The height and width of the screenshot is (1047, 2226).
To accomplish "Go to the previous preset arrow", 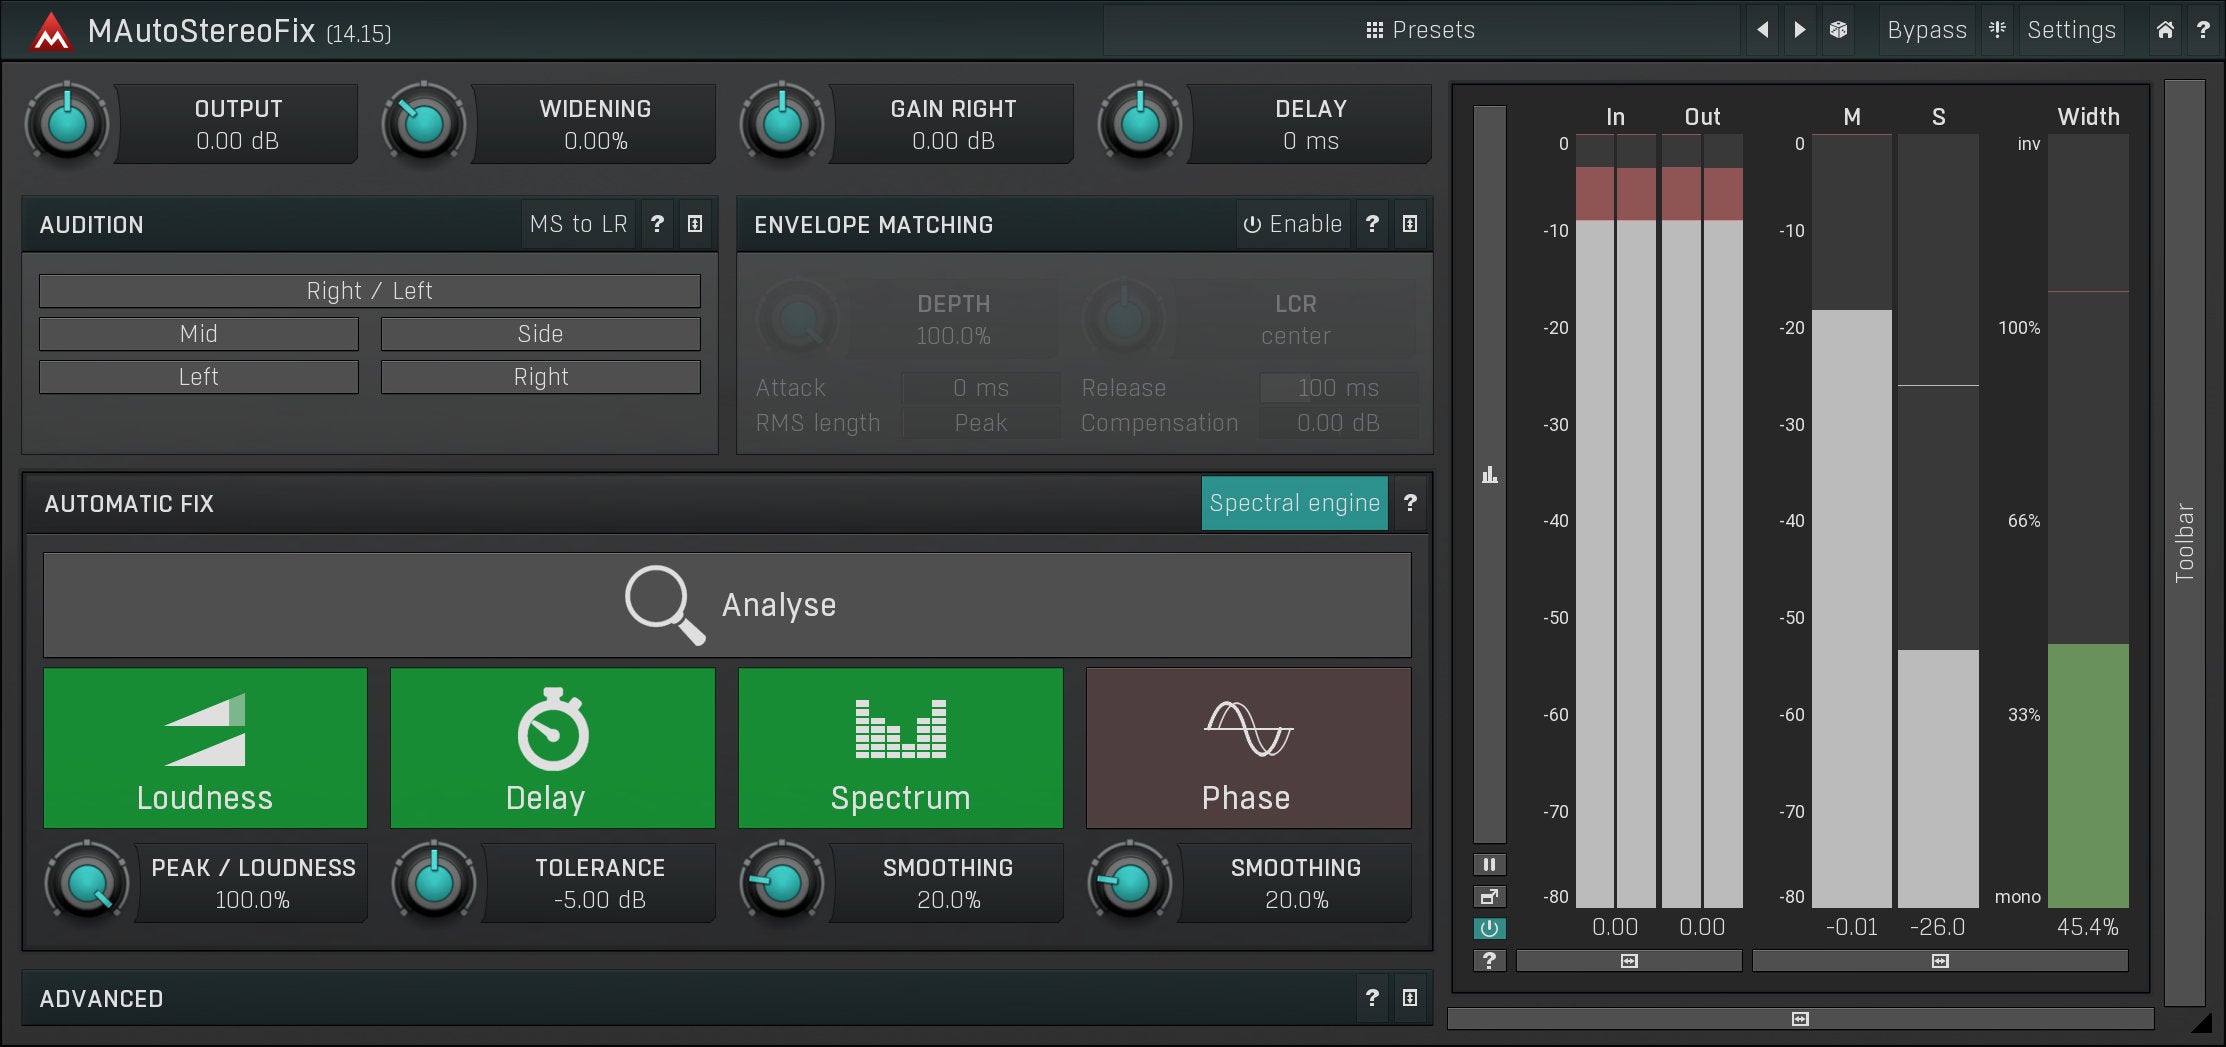I will 1763,30.
